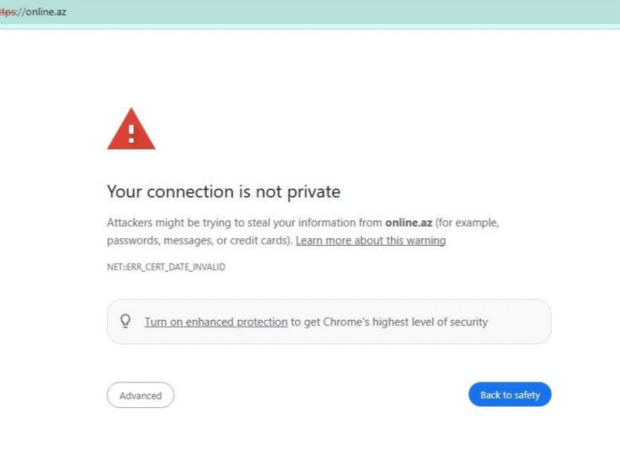Click the word 'private' in the heading
Screen dimensions: 620x460
312,191
